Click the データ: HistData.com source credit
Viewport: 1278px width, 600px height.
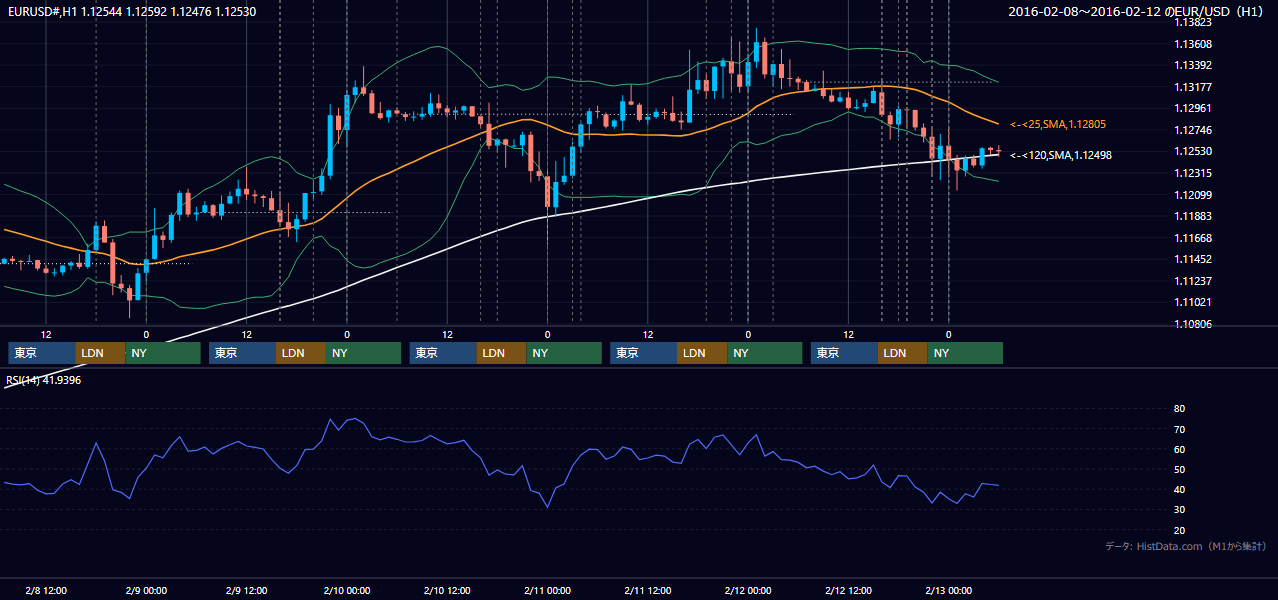pos(1186,546)
